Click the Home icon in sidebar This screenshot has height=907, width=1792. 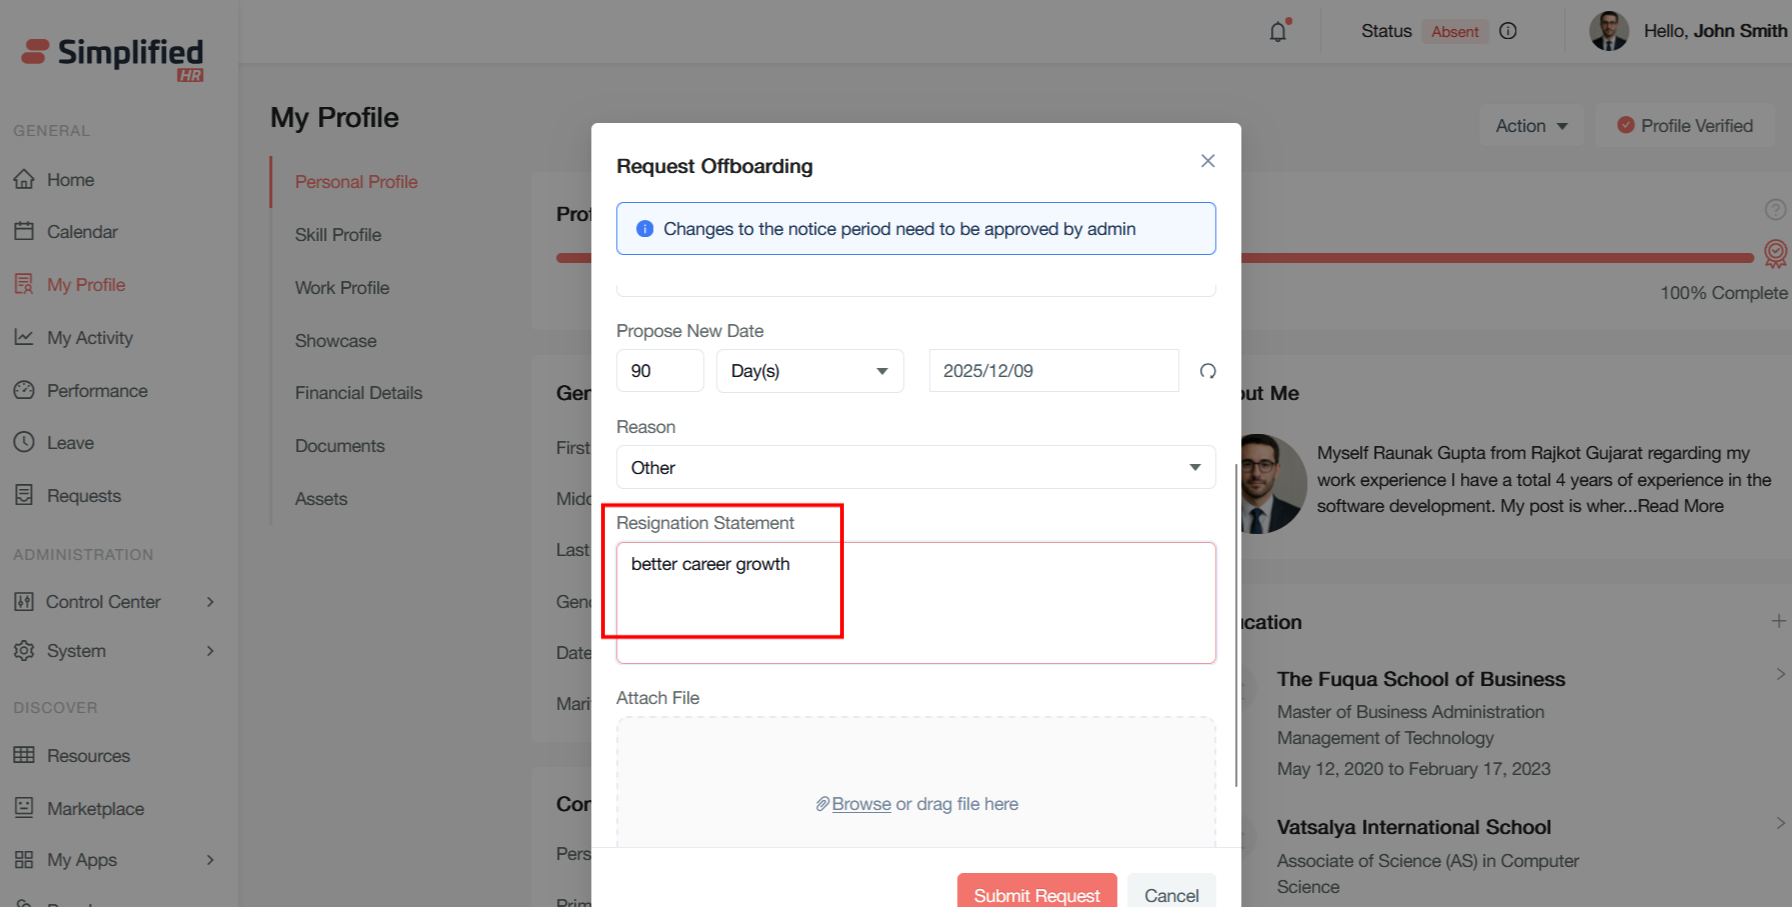(24, 180)
